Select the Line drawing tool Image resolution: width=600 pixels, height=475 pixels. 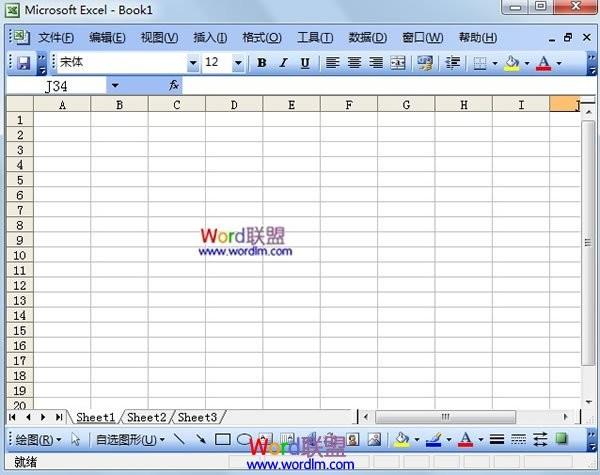point(179,439)
